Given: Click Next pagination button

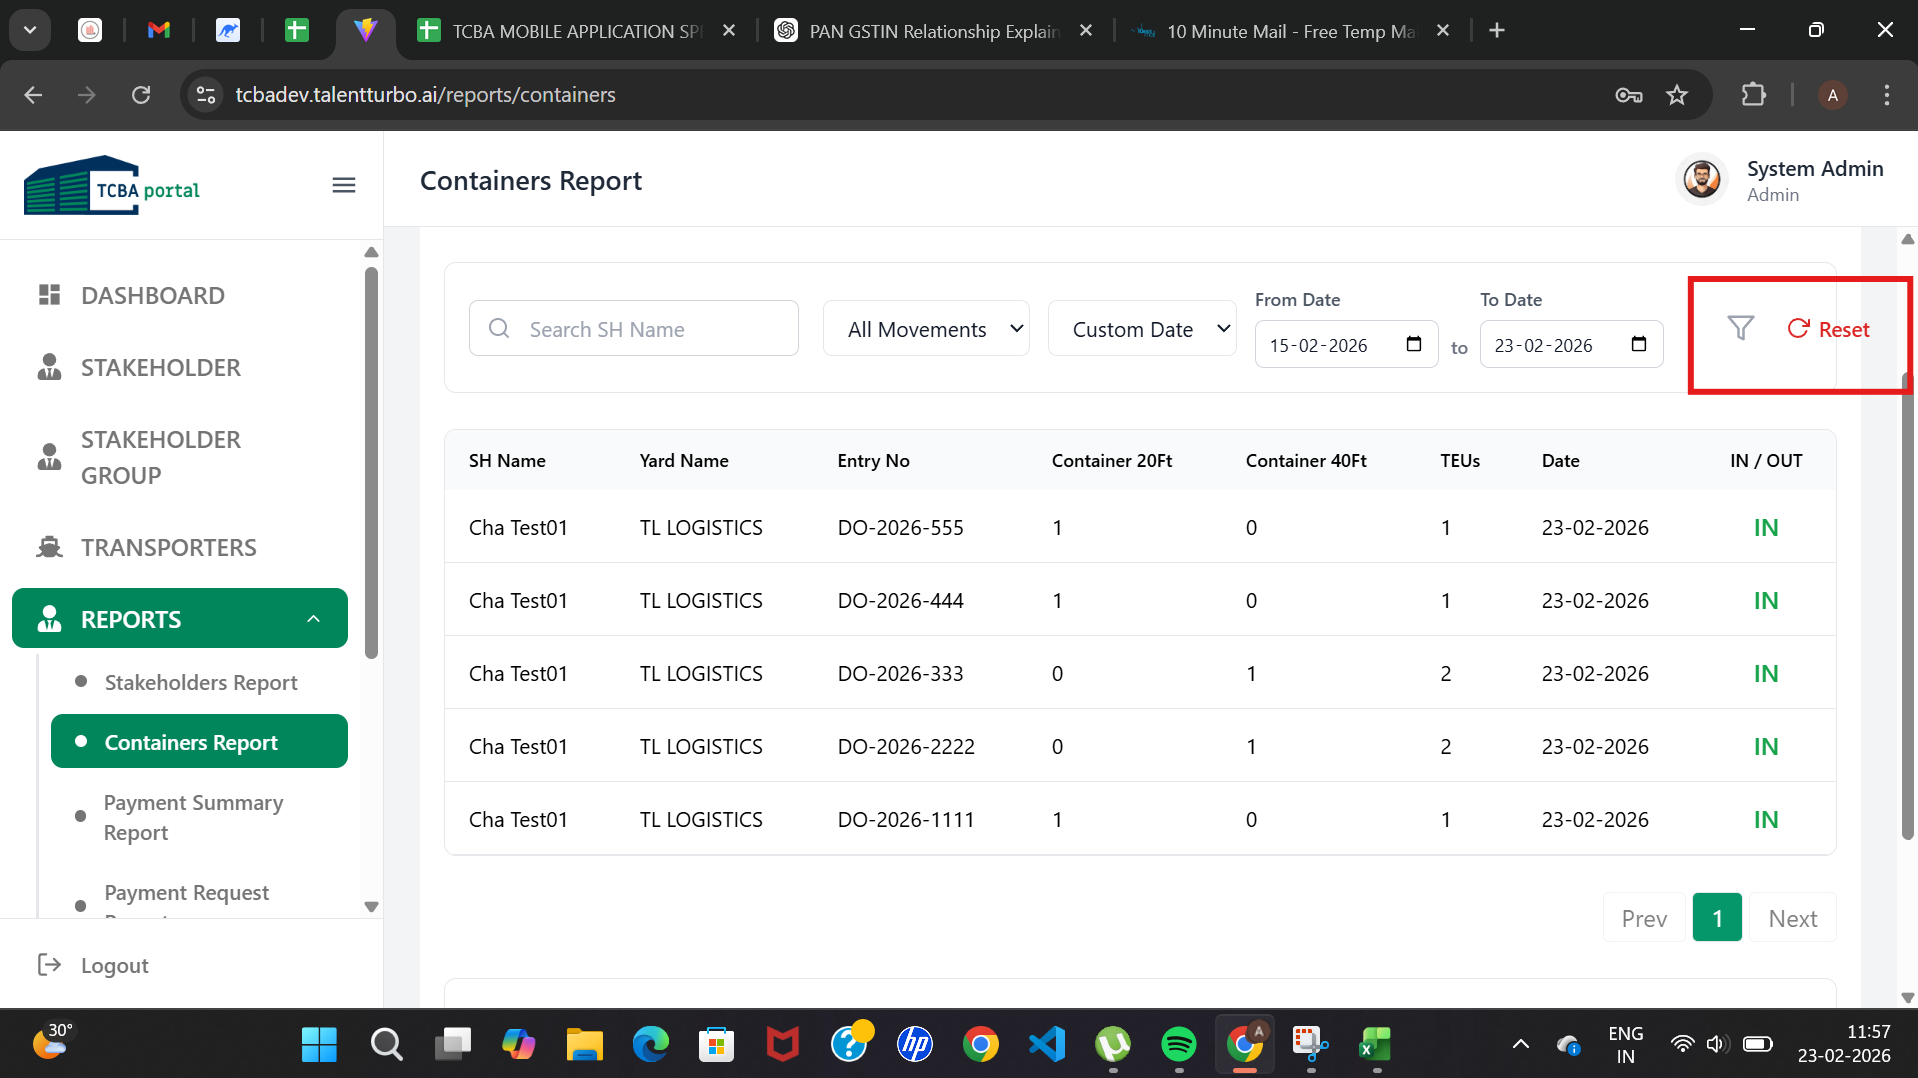Looking at the screenshot, I should point(1792,918).
